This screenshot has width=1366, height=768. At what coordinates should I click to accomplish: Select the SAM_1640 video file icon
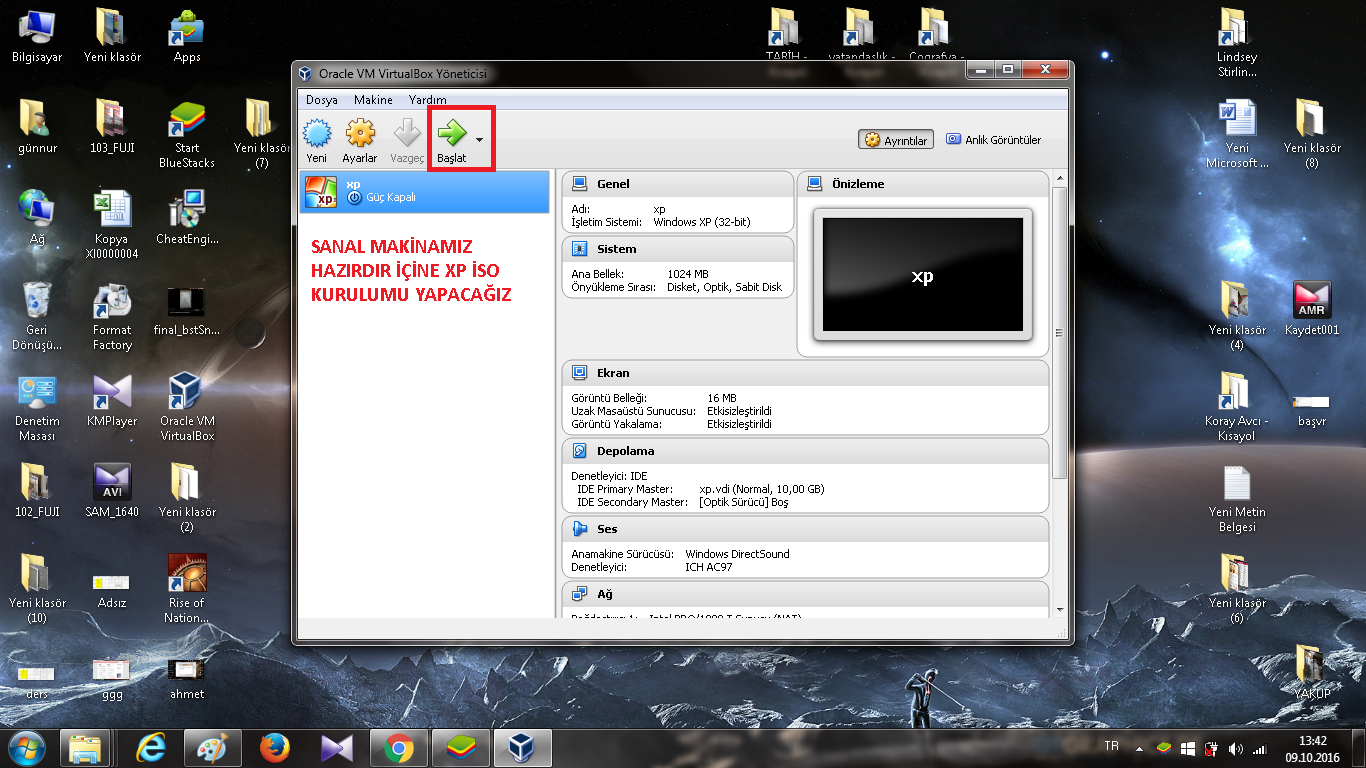pos(112,491)
